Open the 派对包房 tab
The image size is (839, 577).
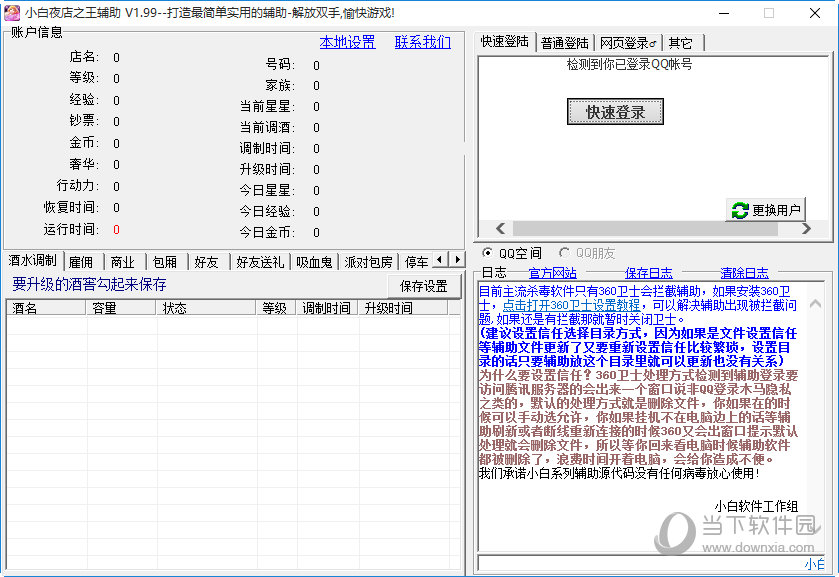point(369,262)
